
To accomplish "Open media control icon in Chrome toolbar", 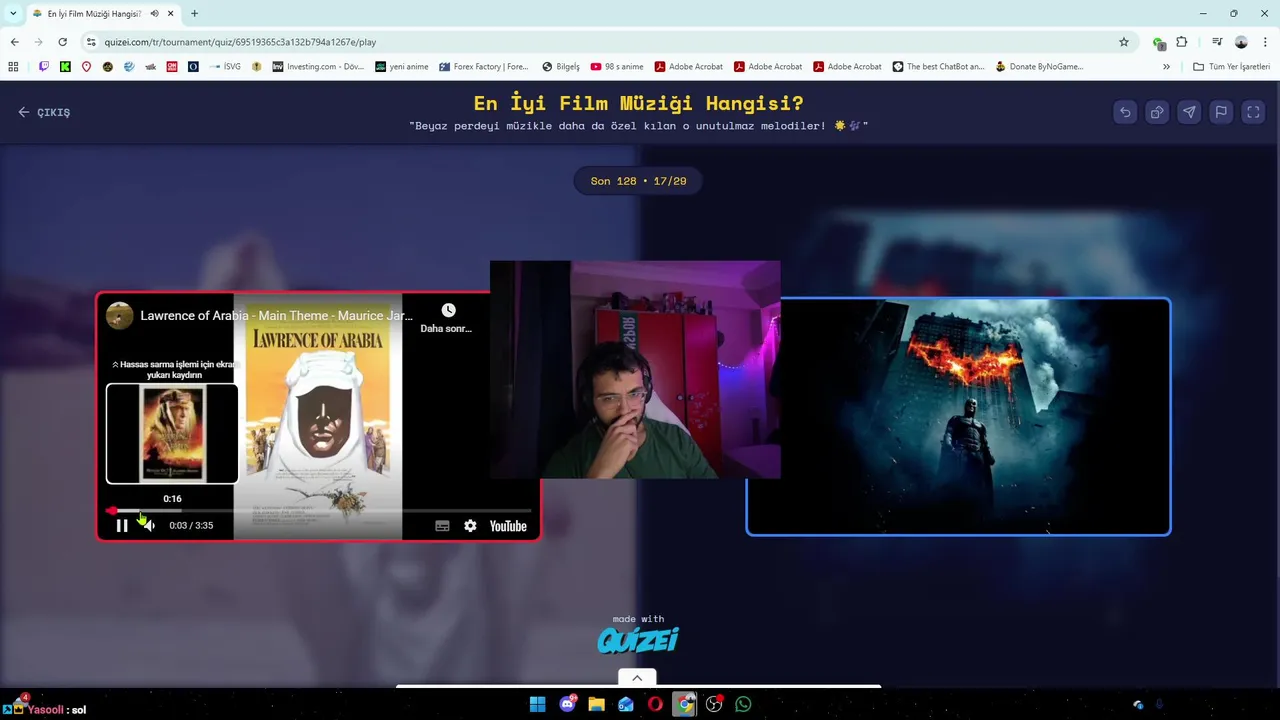I will point(1217,42).
